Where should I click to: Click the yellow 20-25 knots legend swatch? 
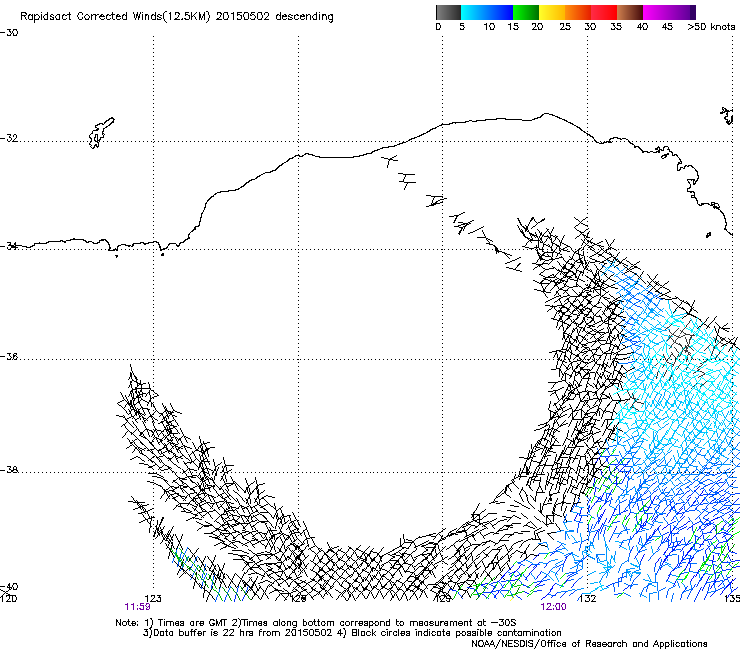[x=552, y=12]
